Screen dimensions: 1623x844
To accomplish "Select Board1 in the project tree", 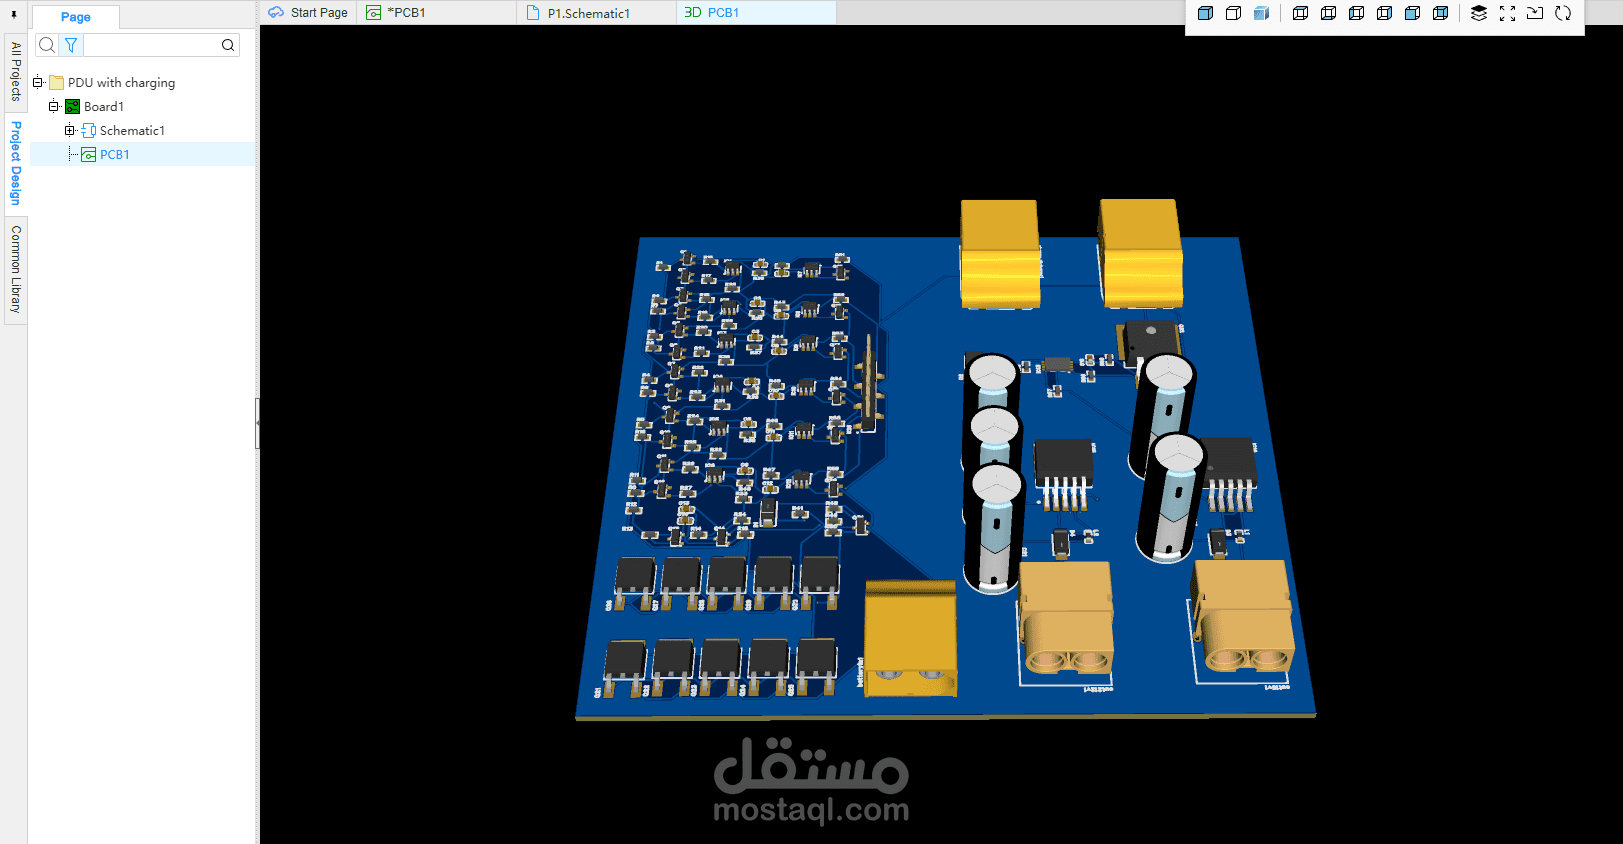I will point(104,107).
